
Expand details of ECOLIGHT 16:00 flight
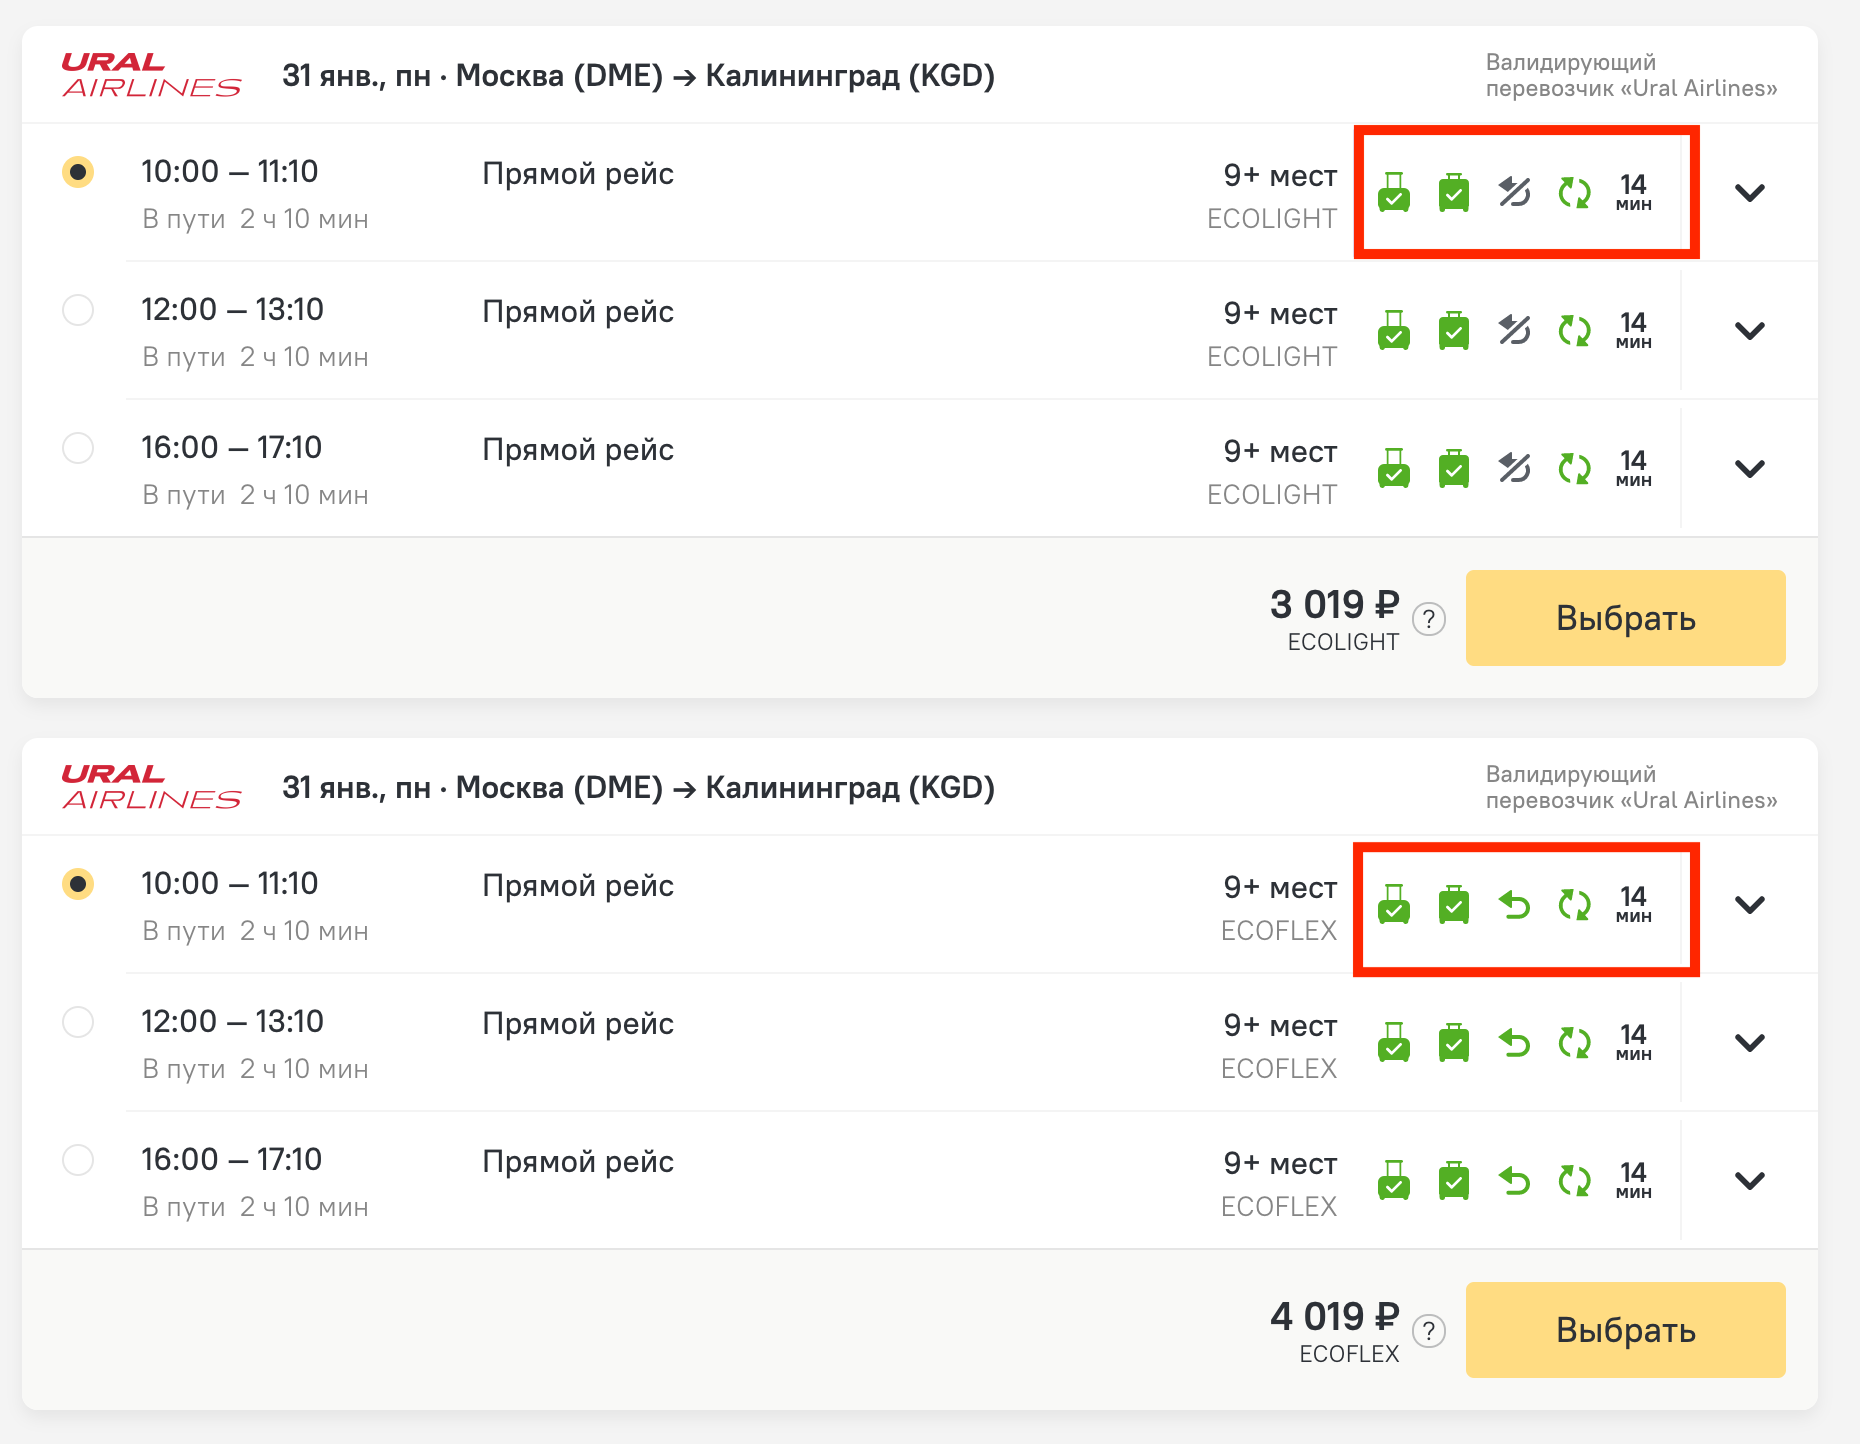click(1749, 468)
